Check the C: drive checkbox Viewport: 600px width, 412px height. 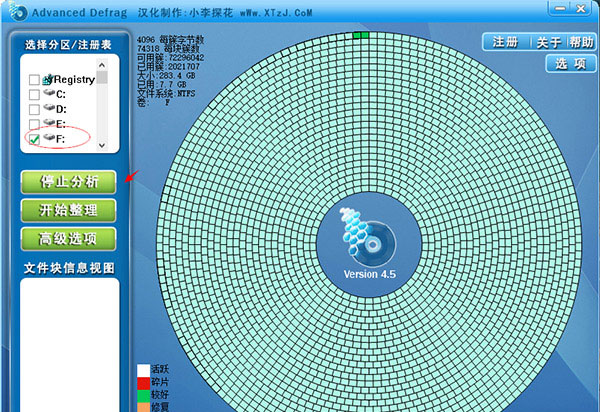click(34, 94)
